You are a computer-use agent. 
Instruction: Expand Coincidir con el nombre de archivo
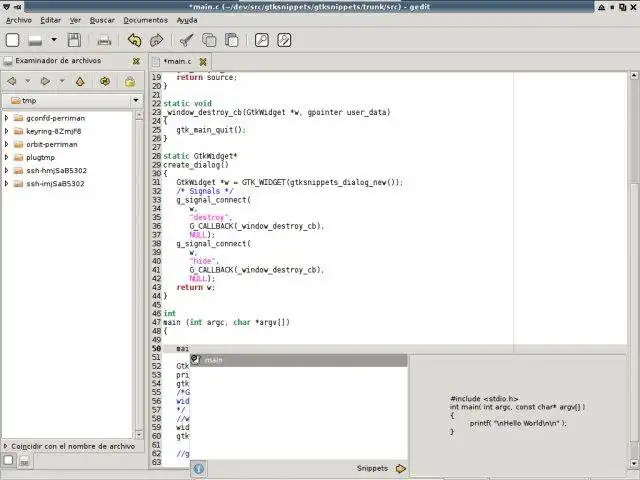(6, 446)
